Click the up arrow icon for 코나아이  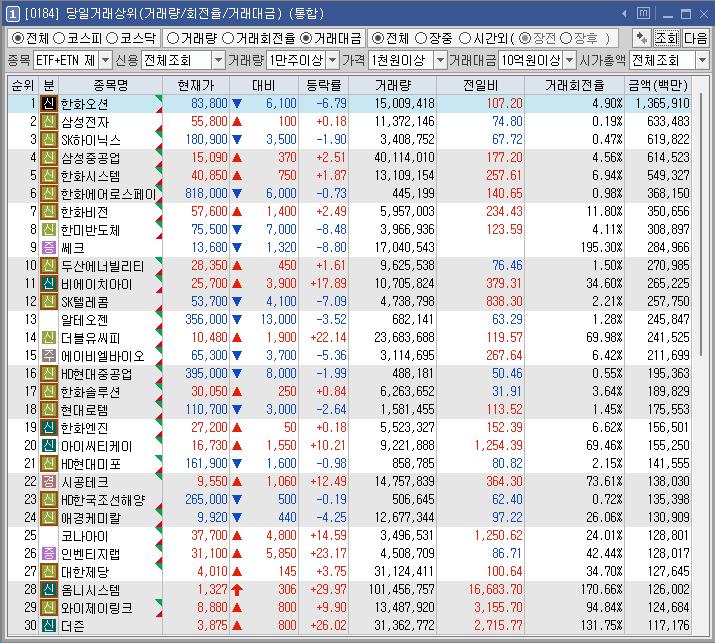237,535
